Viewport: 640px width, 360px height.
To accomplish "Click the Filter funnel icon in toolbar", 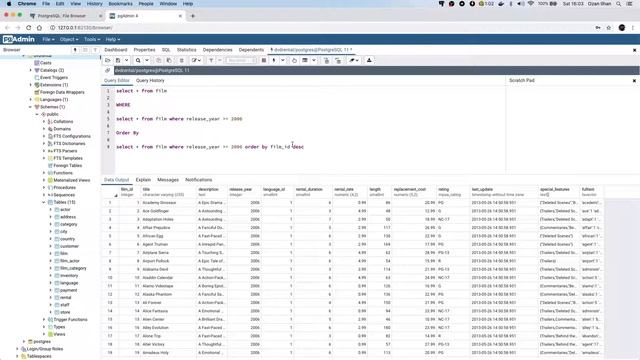I will [211, 60].
